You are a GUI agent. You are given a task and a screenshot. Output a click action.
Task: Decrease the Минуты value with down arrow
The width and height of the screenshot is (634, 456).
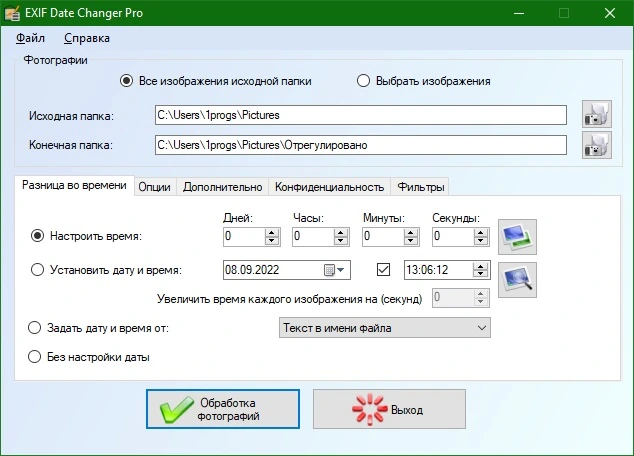click(411, 241)
